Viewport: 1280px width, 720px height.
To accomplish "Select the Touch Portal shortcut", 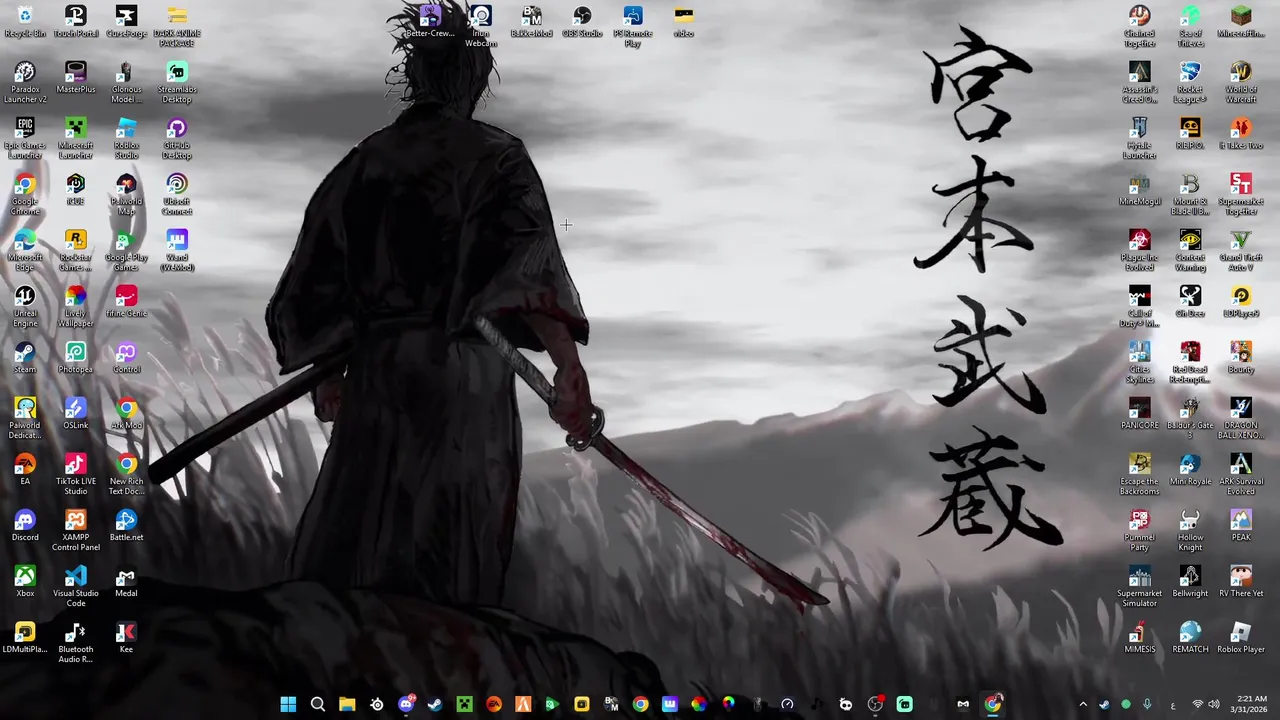I will [76, 21].
